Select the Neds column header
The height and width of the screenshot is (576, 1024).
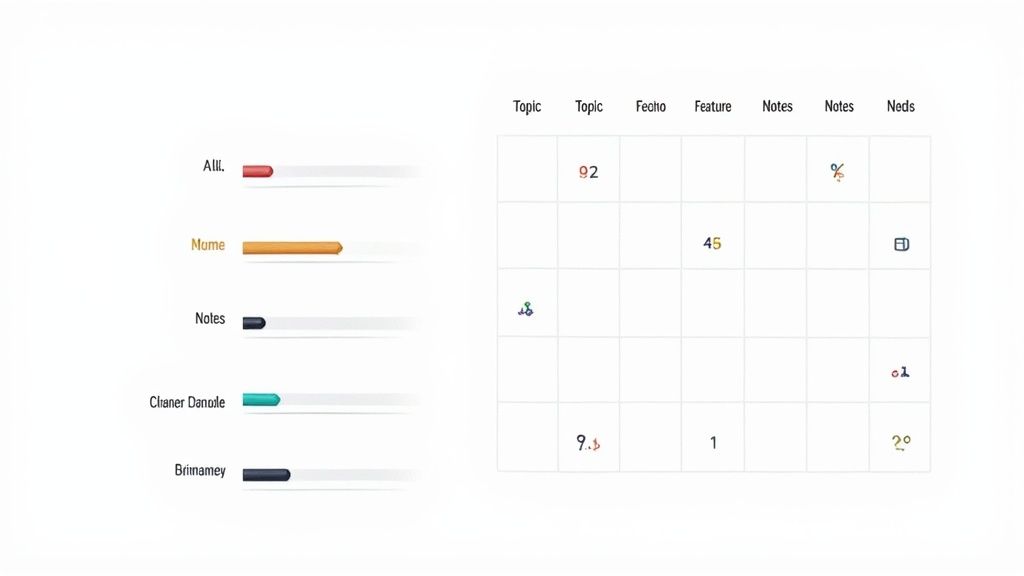[900, 106]
